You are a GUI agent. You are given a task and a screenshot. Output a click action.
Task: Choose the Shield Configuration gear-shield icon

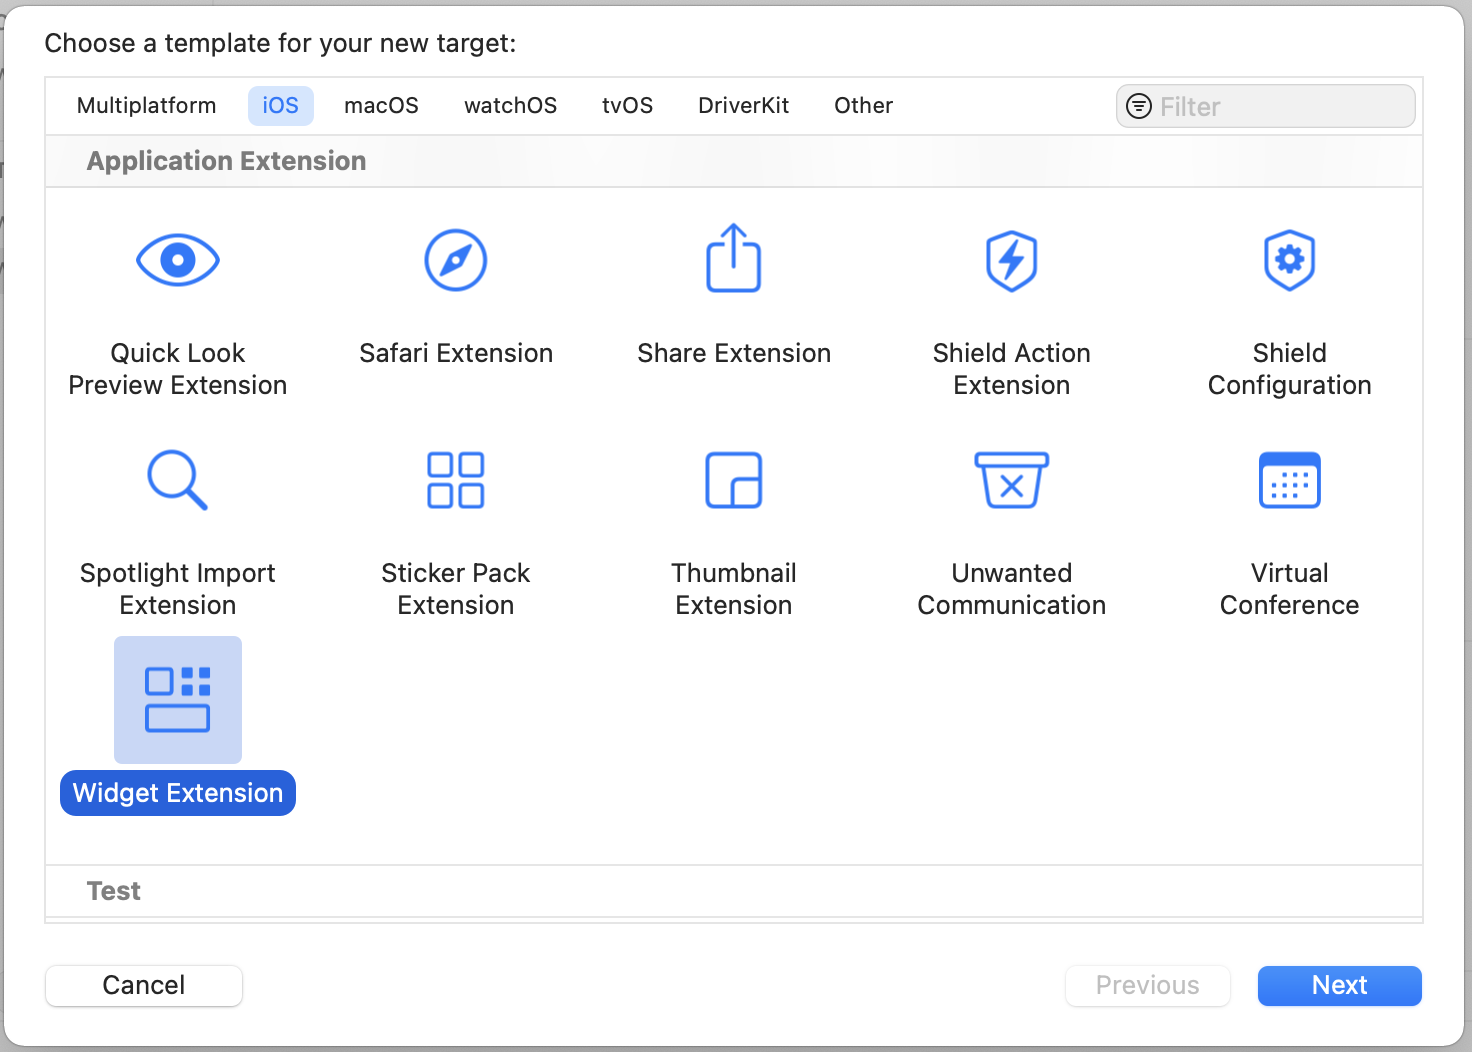(1290, 260)
